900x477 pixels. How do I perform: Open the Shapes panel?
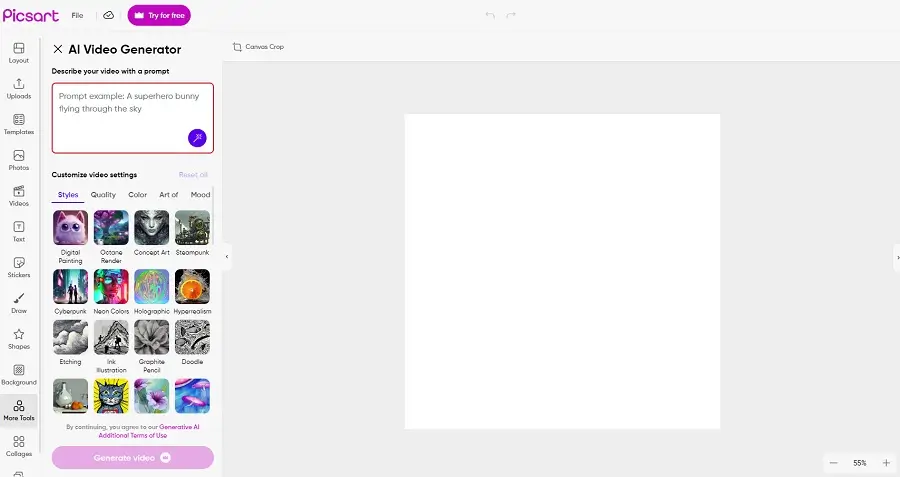[x=19, y=339]
